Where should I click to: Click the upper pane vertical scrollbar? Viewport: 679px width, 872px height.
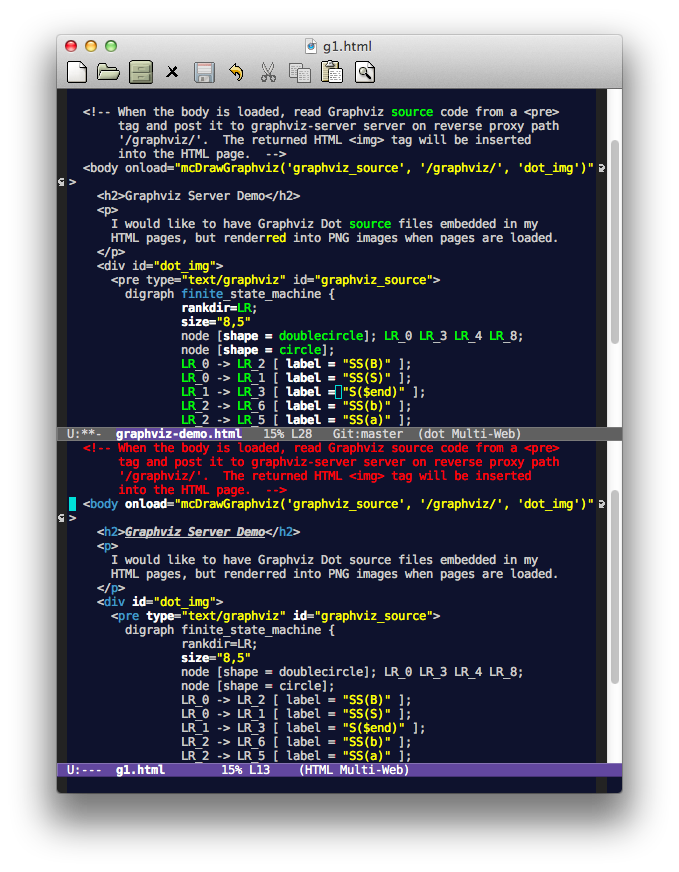coord(614,242)
